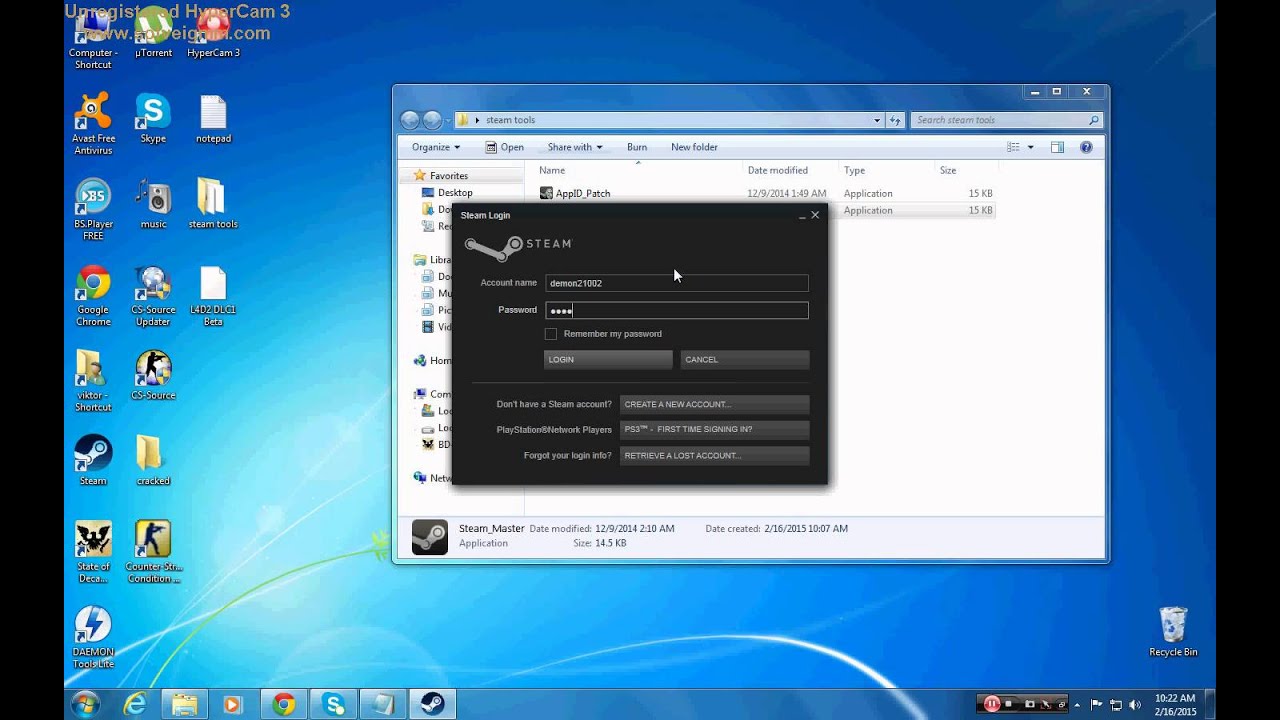Open Explorer help question mark icon
1280x720 pixels.
click(1087, 147)
